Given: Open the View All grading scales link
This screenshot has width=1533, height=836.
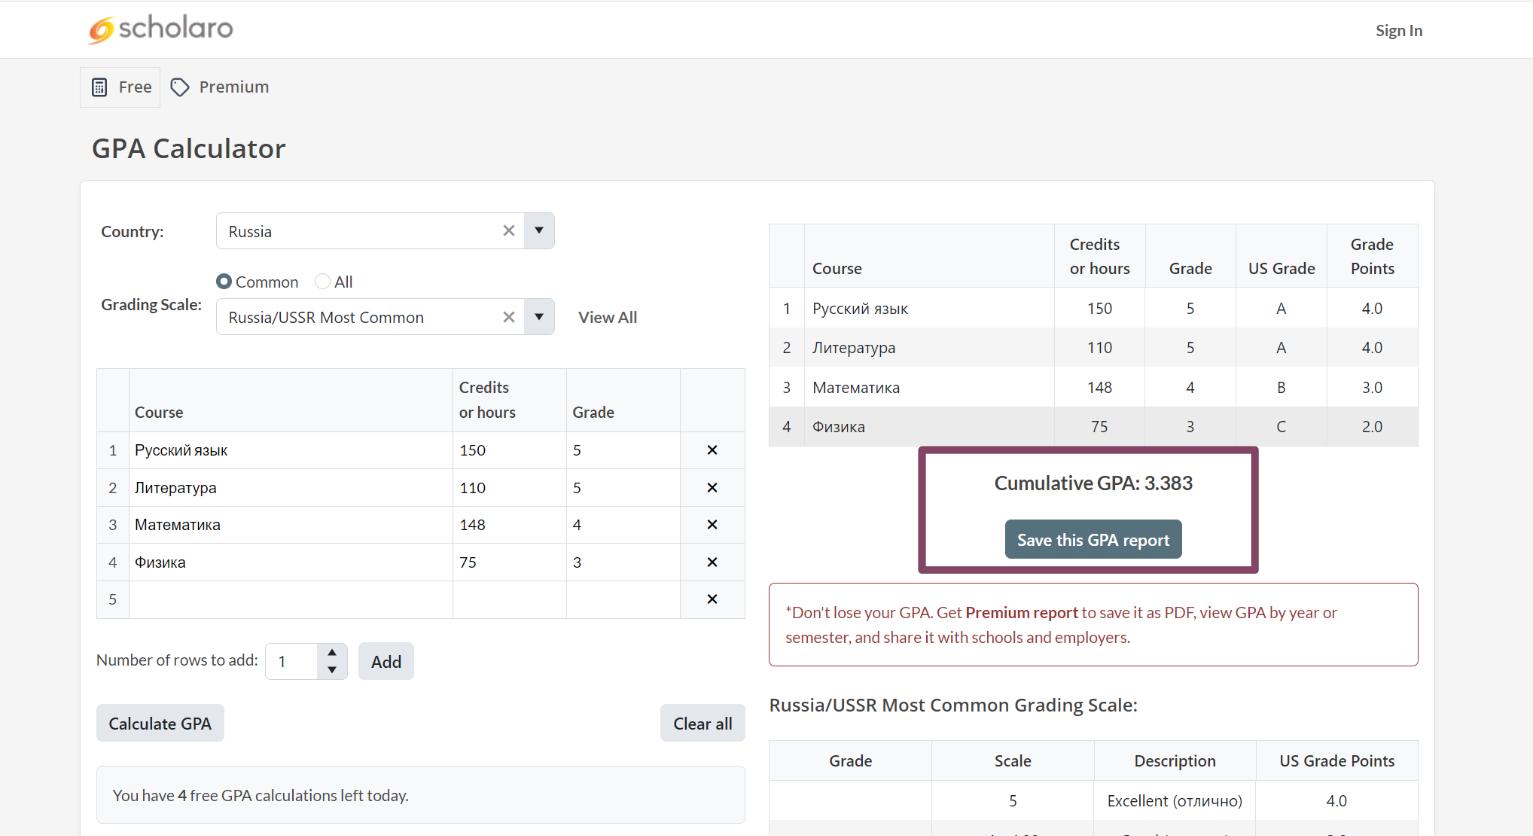Looking at the screenshot, I should [x=607, y=317].
